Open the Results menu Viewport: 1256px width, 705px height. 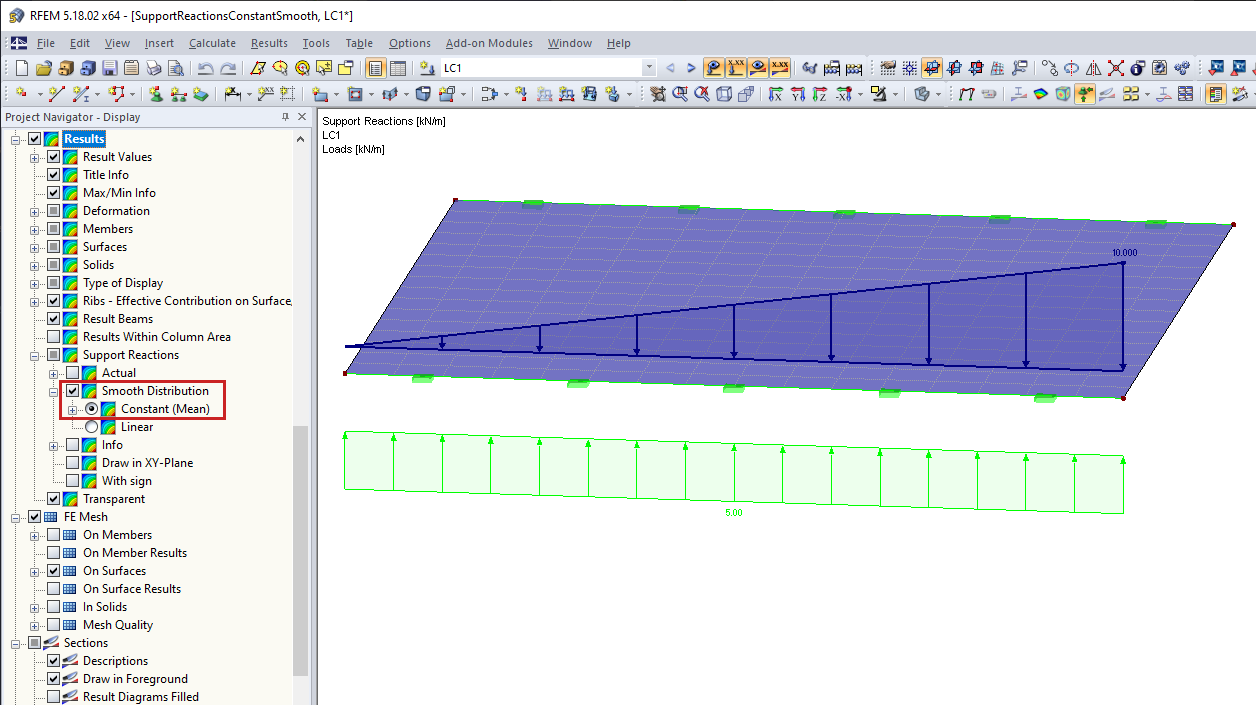pos(267,43)
